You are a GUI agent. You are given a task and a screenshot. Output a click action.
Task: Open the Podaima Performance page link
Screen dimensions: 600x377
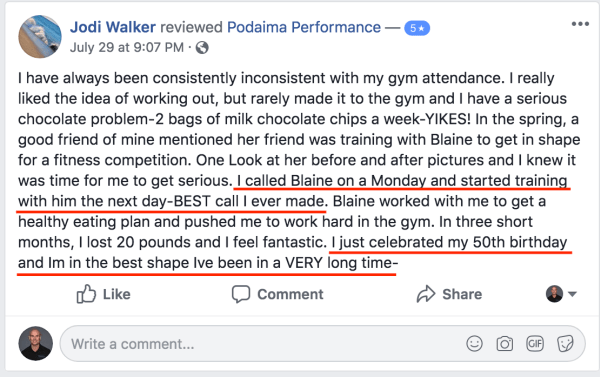click(x=304, y=27)
